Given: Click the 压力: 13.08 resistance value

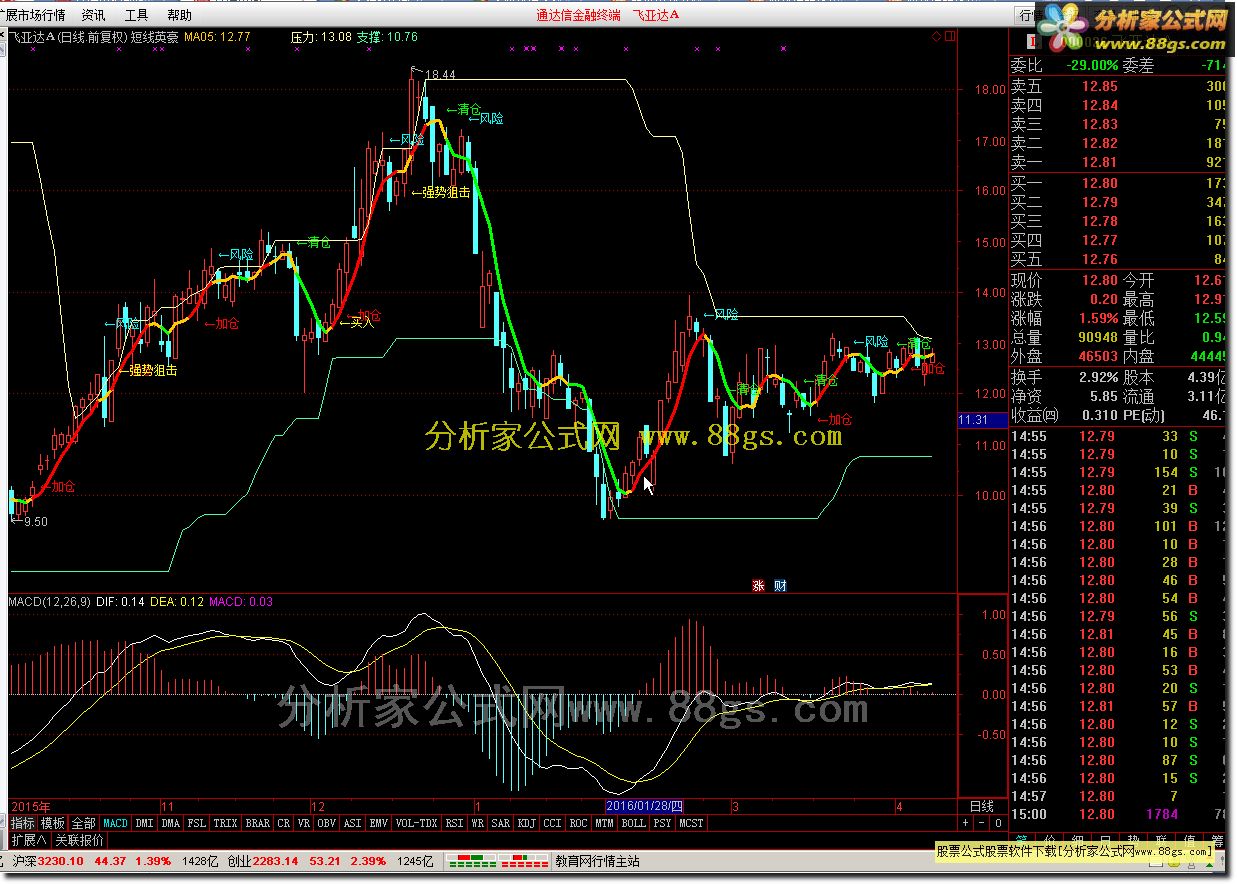Looking at the screenshot, I should coord(321,37).
